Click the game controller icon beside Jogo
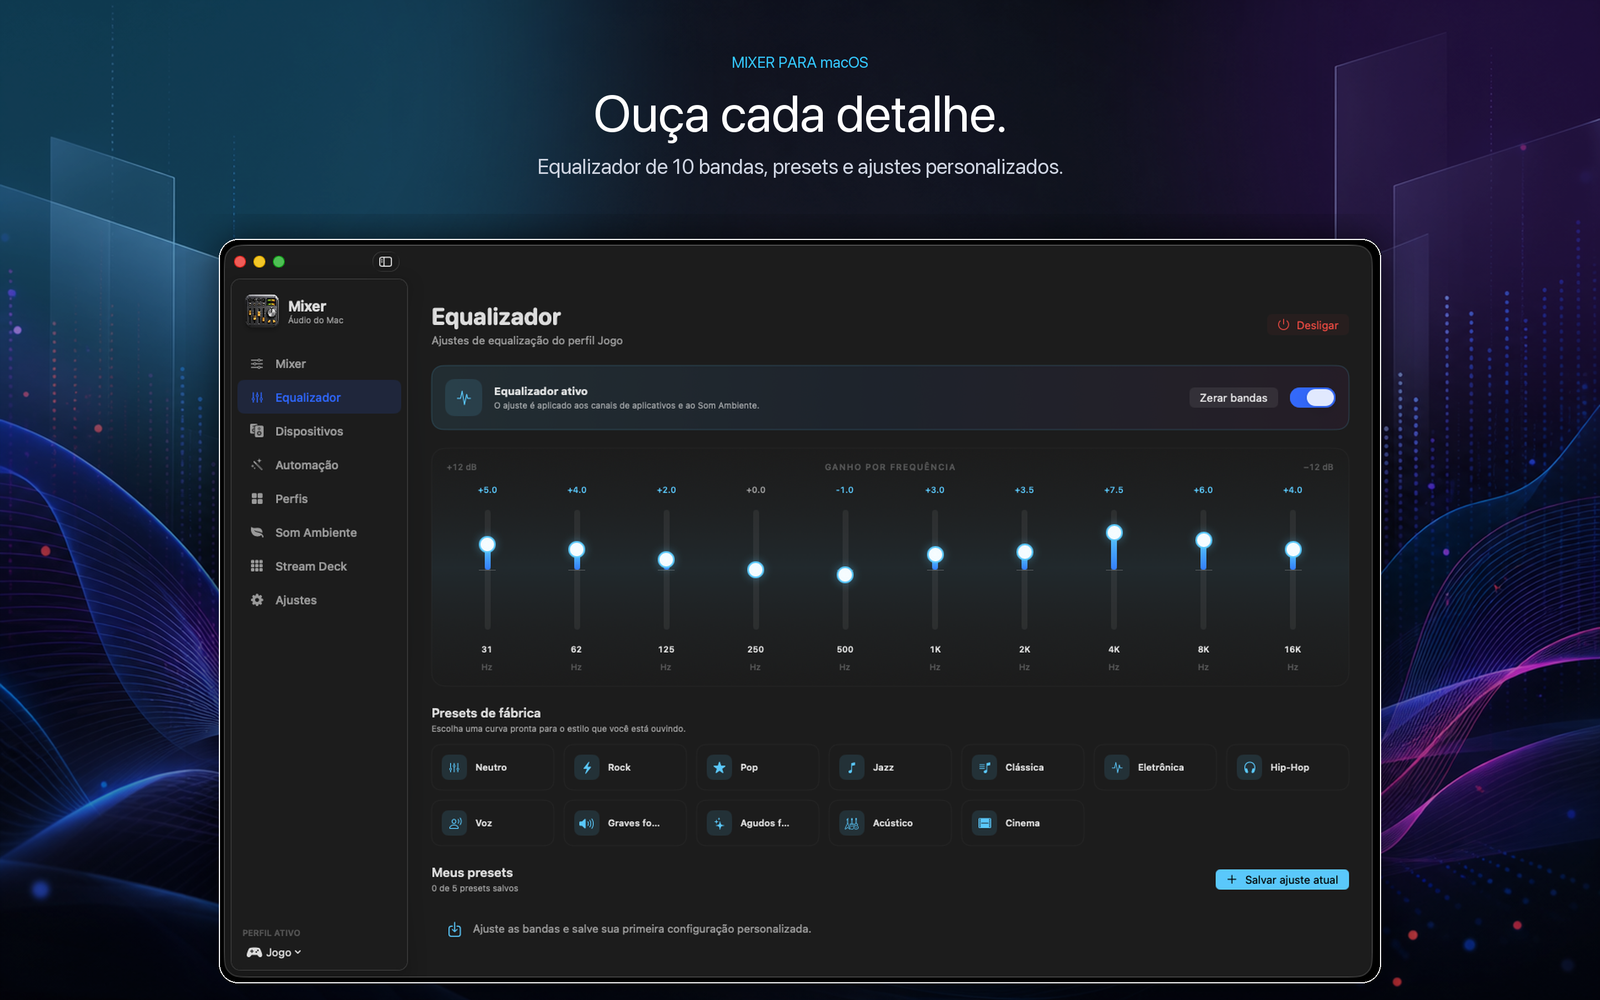Image resolution: width=1600 pixels, height=1000 pixels. [254, 952]
